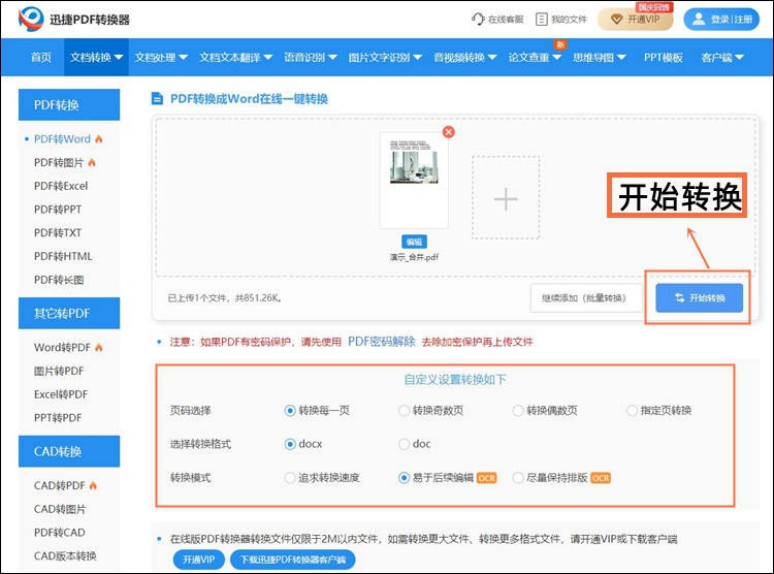This screenshot has height=574, width=774.
Task: Choose the doc format radio button
Action: click(404, 444)
